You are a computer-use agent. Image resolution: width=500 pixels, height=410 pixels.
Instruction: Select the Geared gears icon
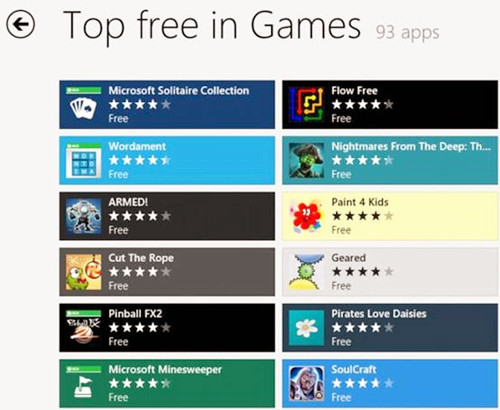[306, 272]
